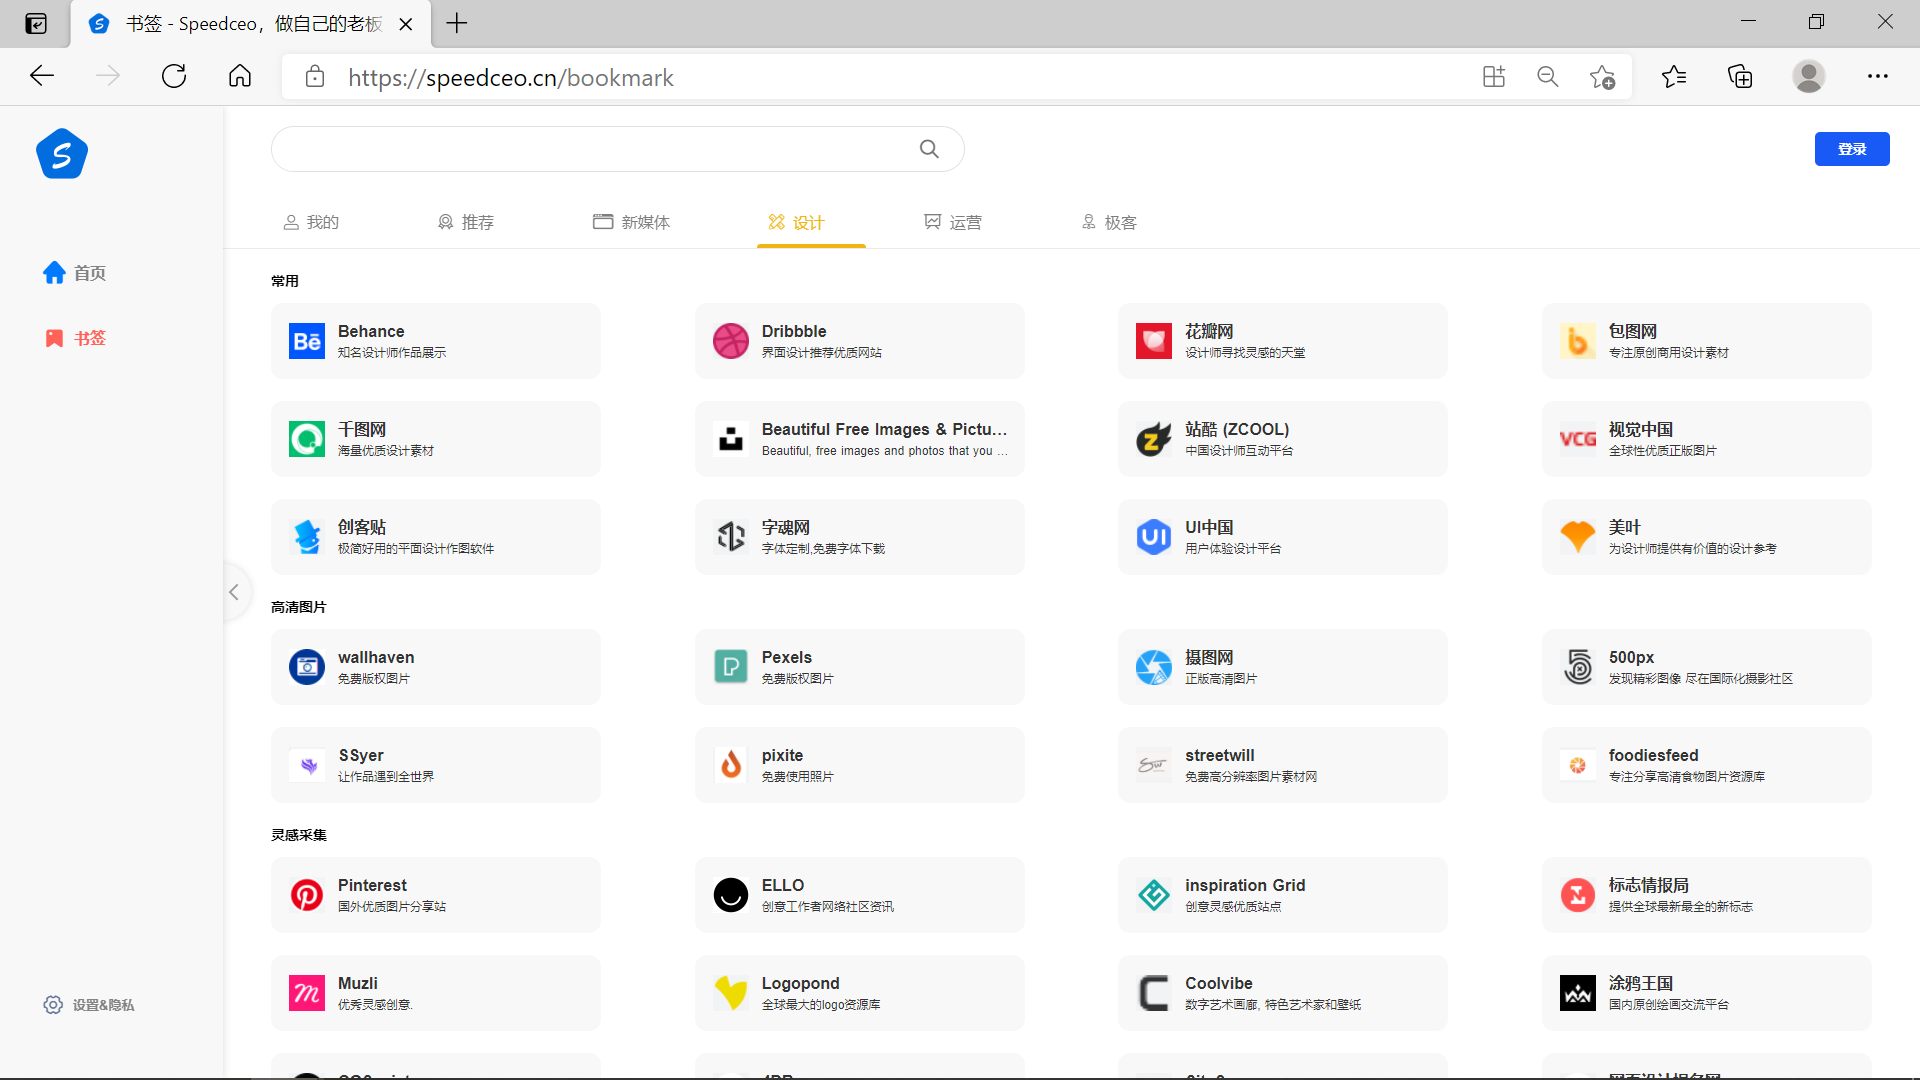The image size is (1920, 1080).
Task: Click the tab actions icon at top left
Action: click(36, 23)
